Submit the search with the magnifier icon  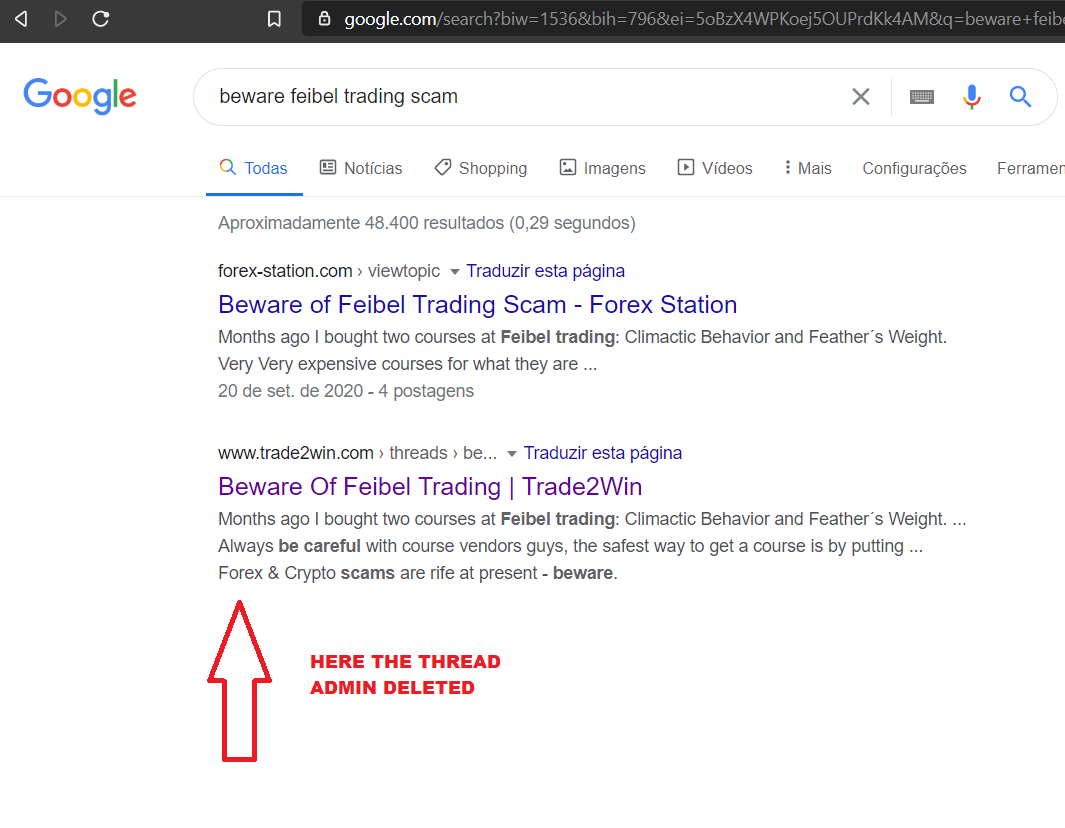point(1019,96)
